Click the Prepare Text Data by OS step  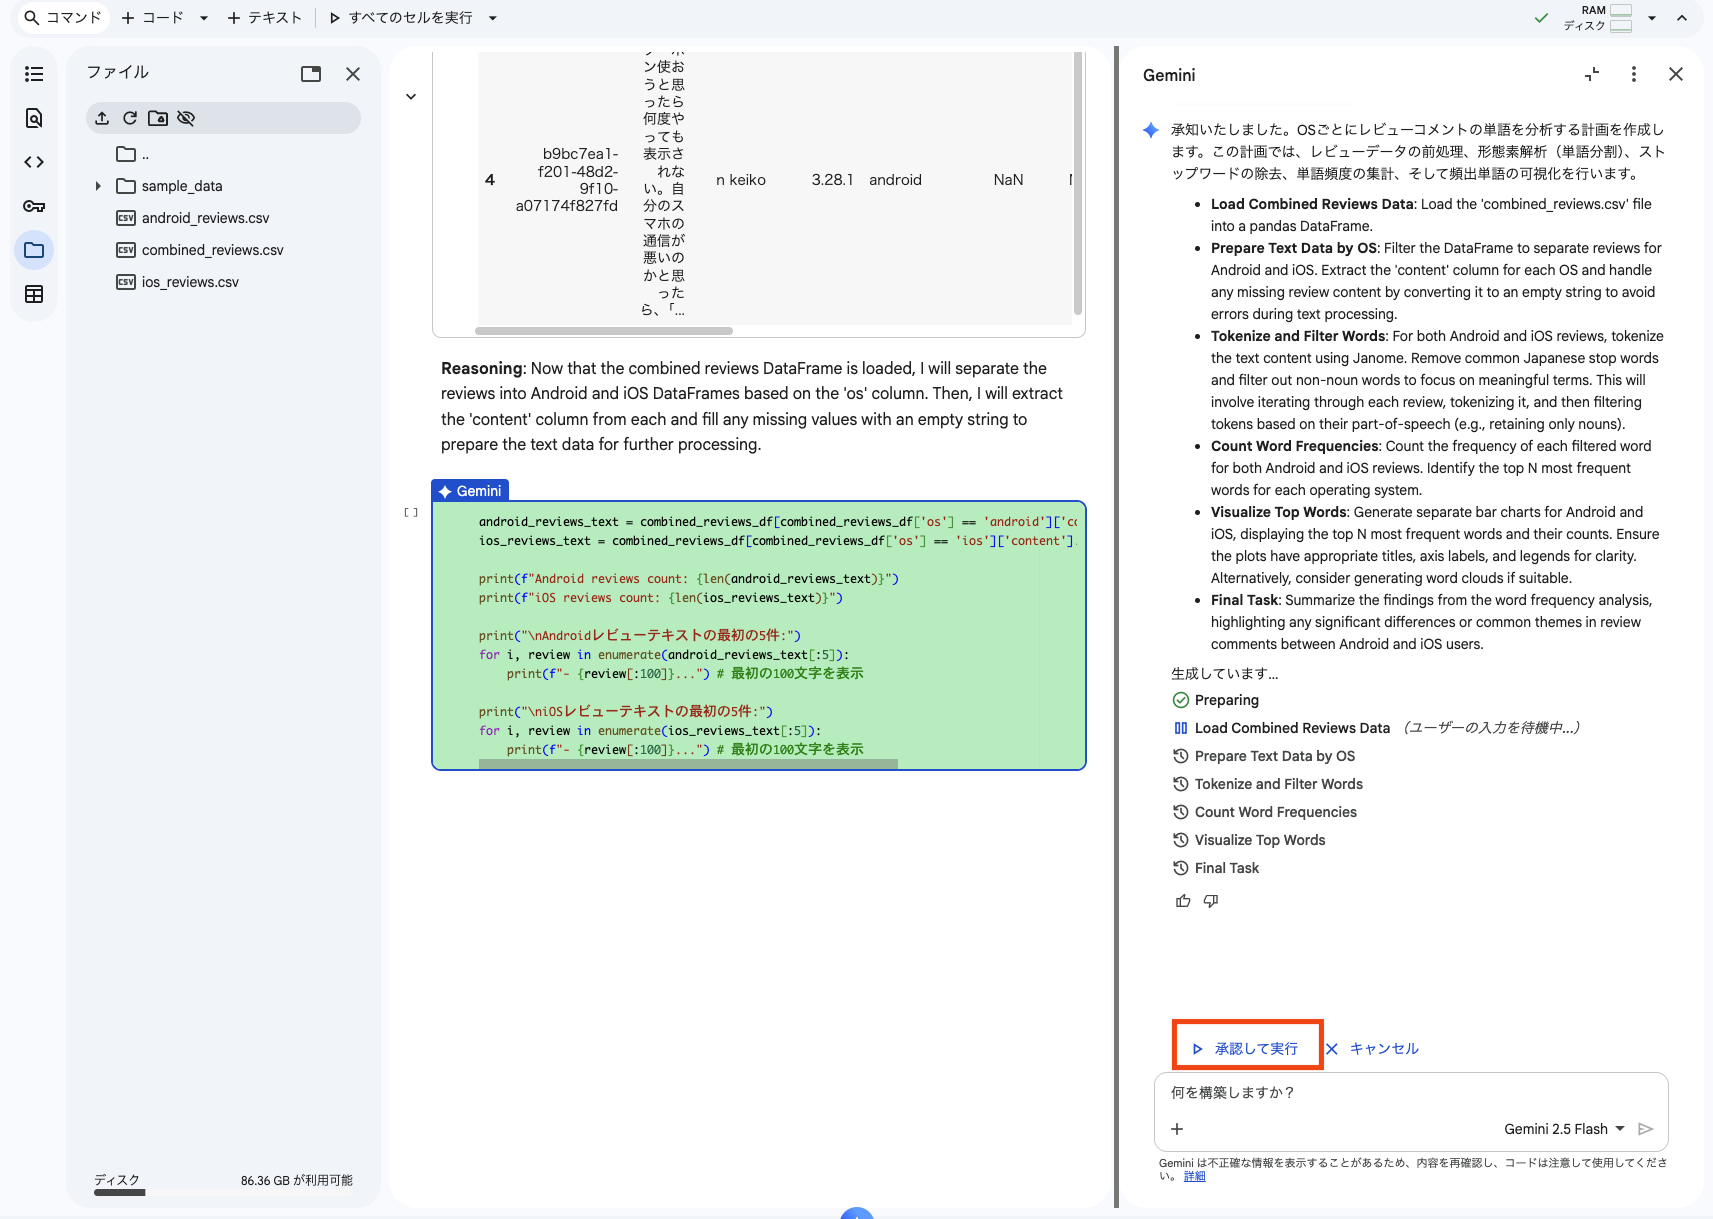(1264, 756)
